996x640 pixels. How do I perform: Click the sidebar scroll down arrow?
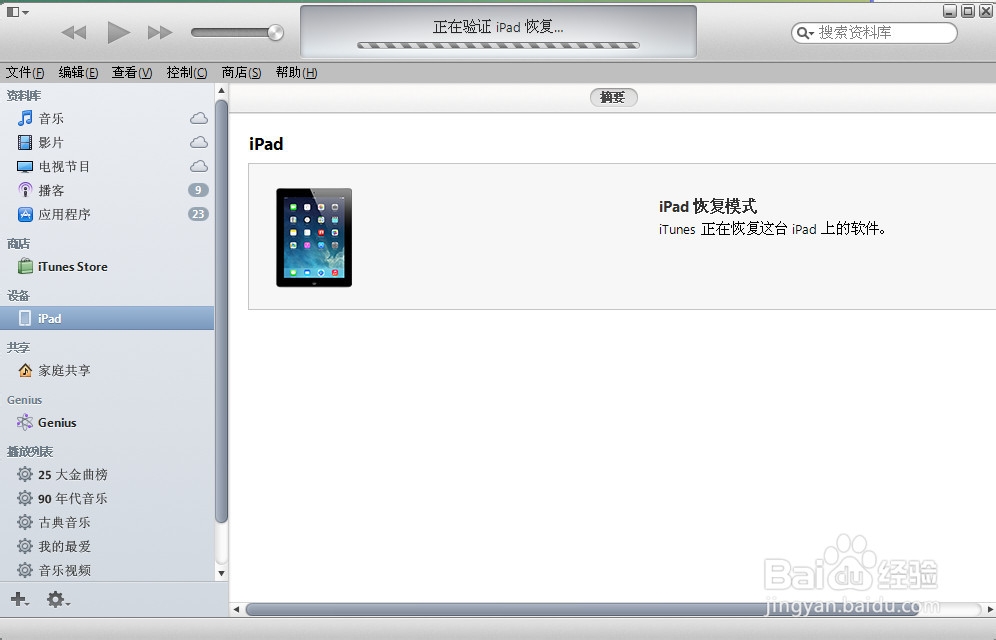click(221, 573)
